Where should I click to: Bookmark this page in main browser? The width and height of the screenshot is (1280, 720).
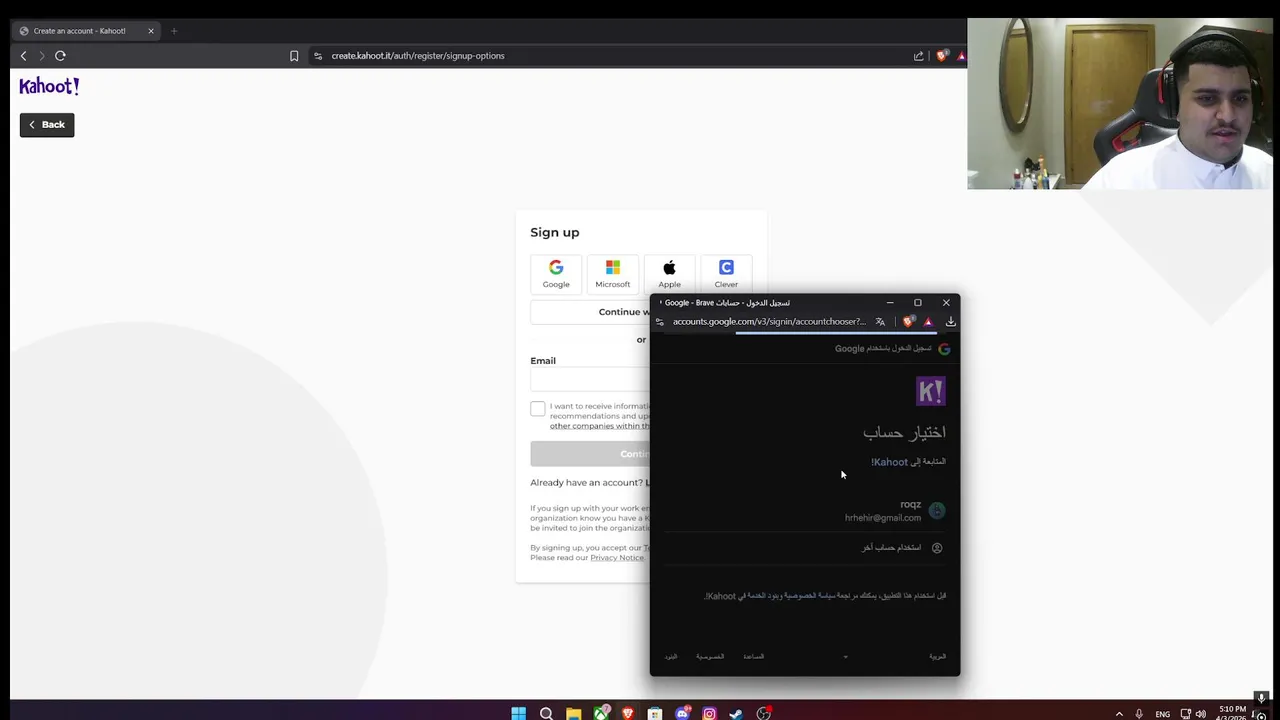[294, 56]
